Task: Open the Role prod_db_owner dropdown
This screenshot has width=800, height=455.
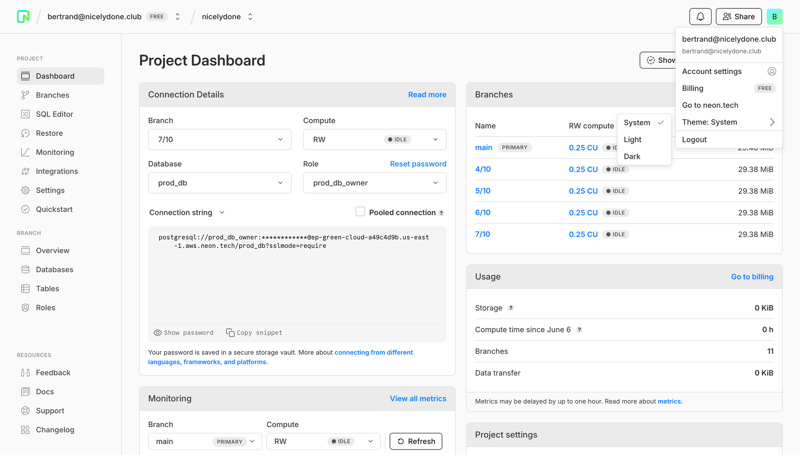Action: point(374,183)
